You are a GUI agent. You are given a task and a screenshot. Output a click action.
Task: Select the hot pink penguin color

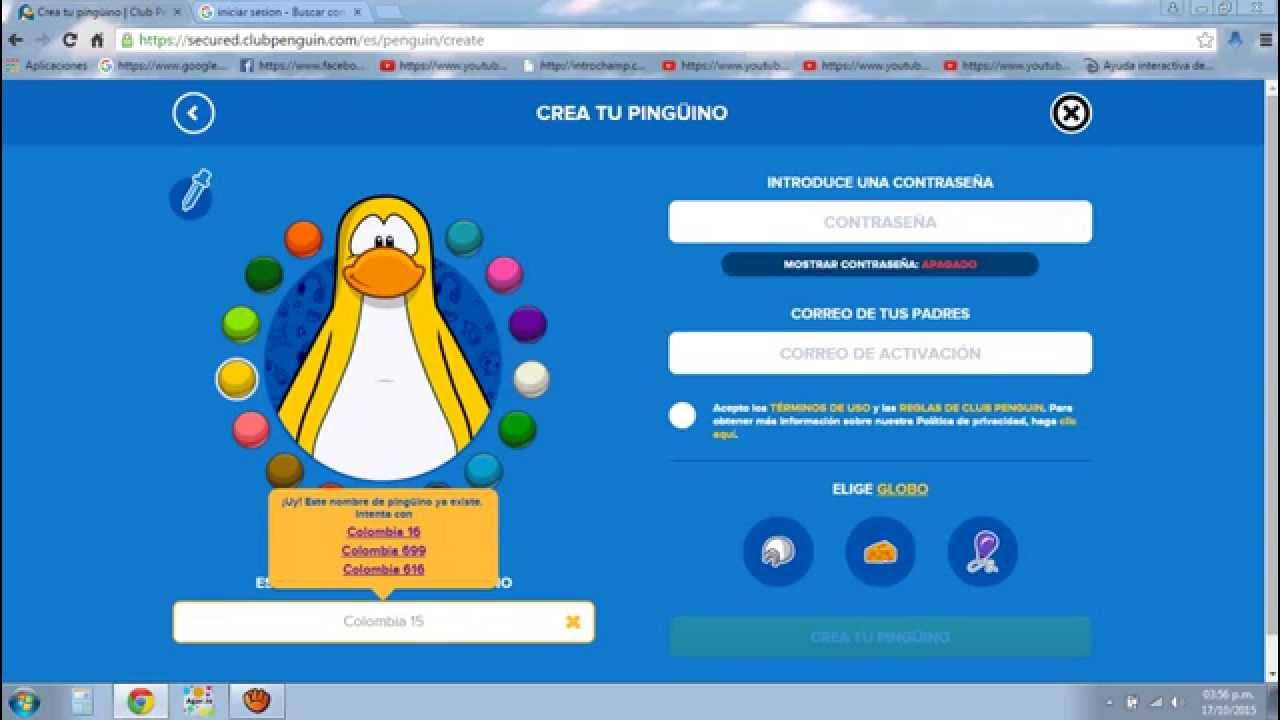pos(504,273)
